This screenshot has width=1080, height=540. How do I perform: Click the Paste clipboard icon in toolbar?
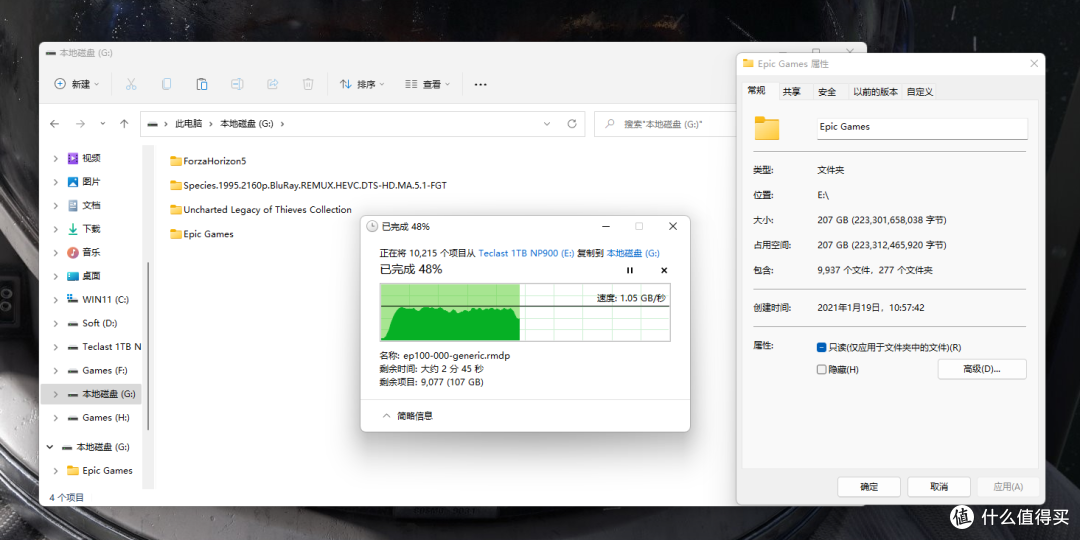click(202, 84)
